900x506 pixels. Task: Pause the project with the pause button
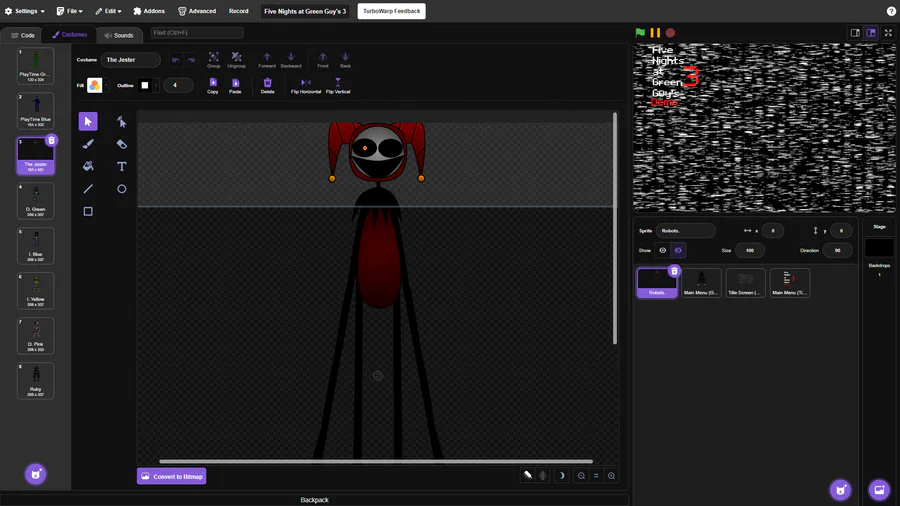click(x=655, y=33)
